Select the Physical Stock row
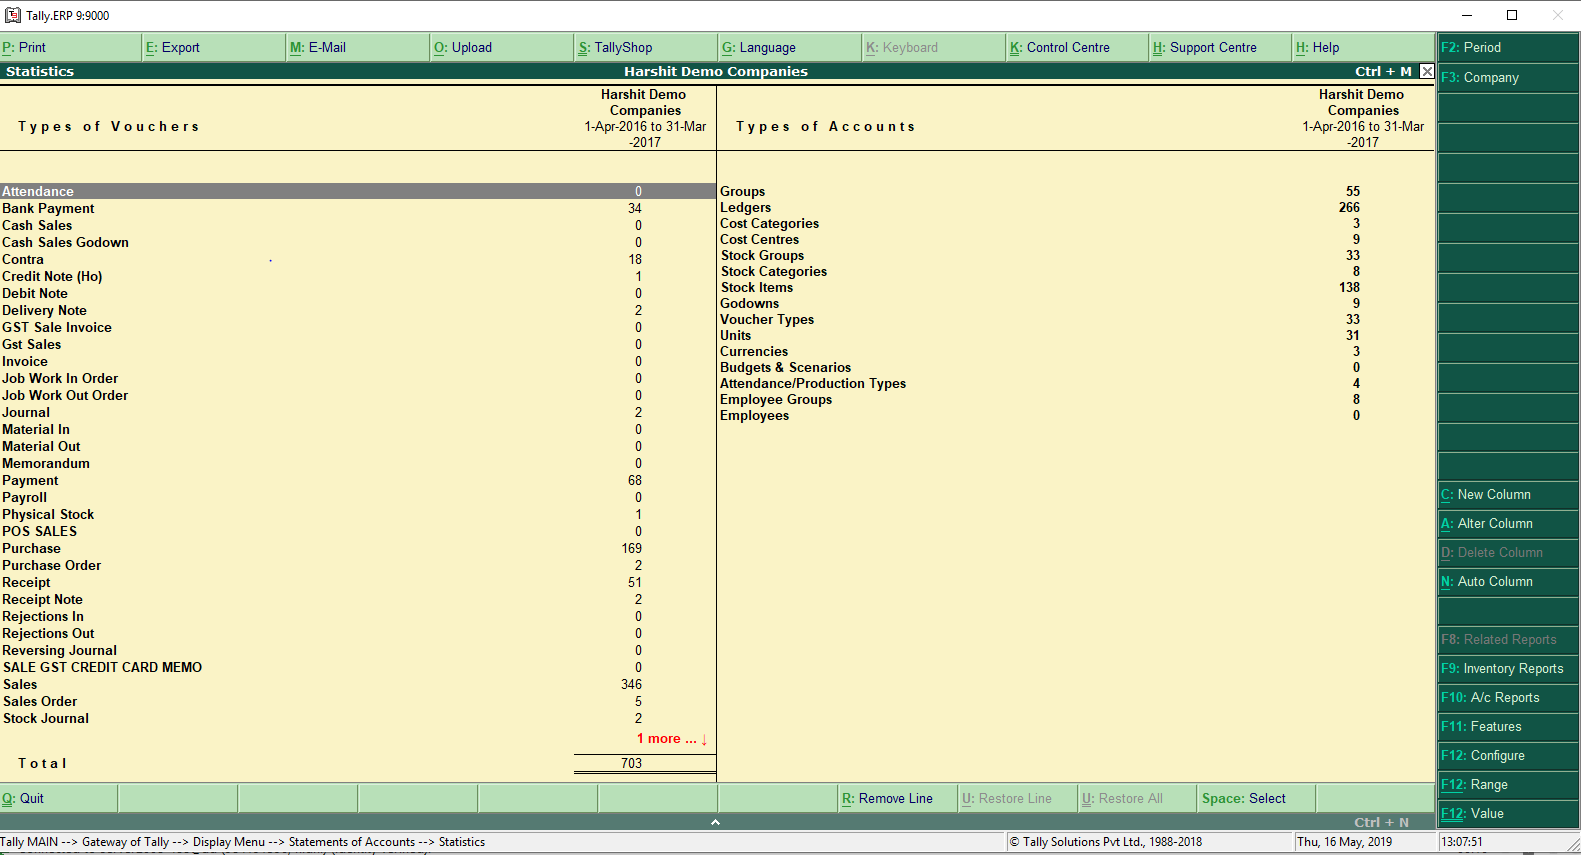The image size is (1581, 855). [357, 514]
